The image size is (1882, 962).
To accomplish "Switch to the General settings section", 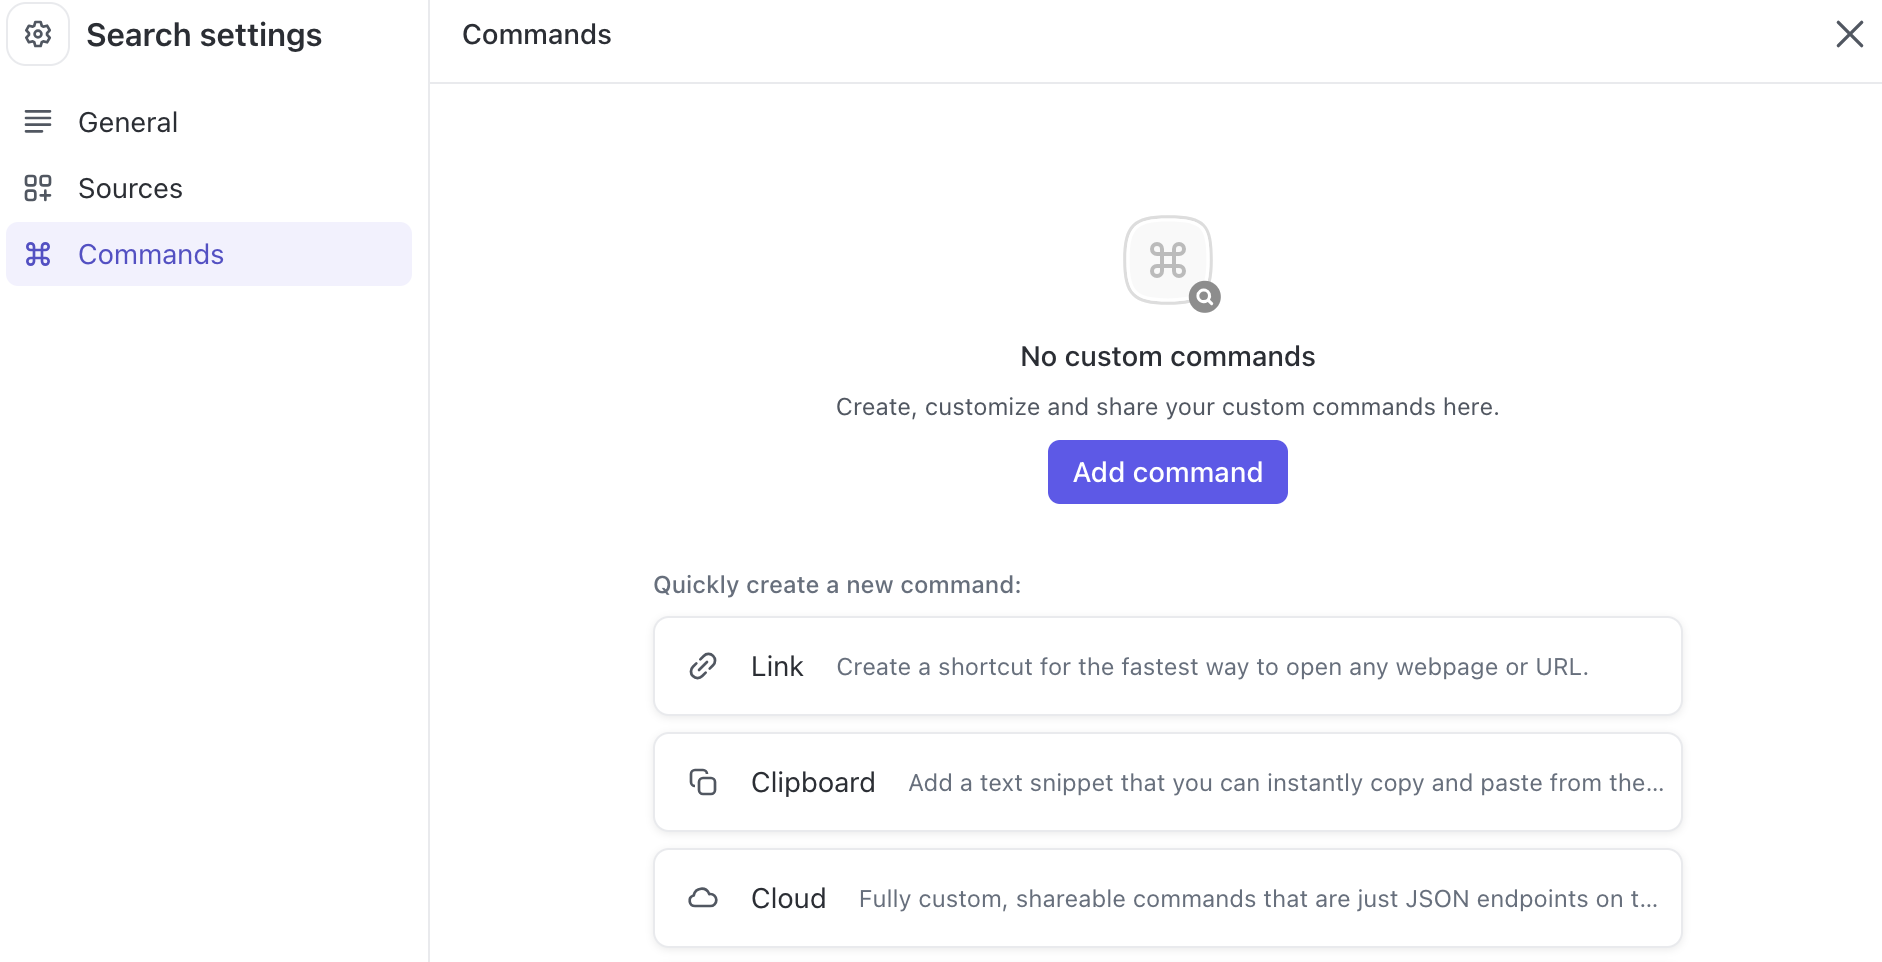I will pos(127,121).
